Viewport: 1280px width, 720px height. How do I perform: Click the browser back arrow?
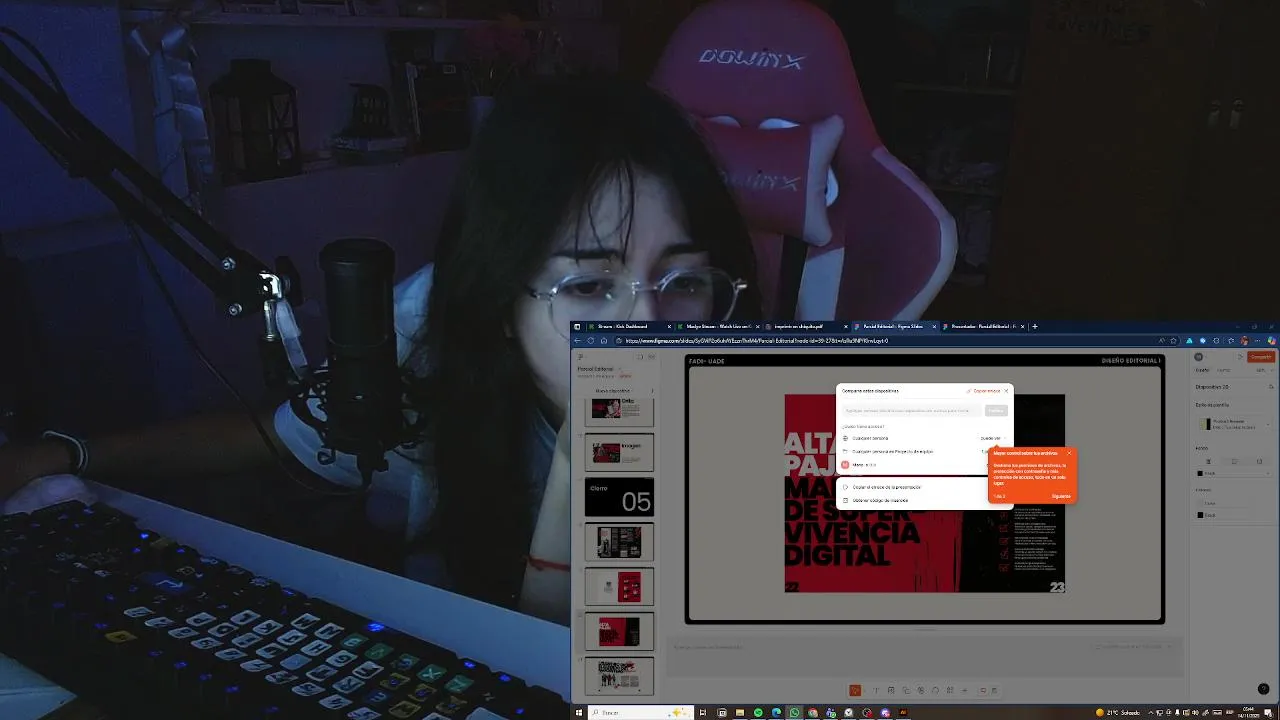tap(578, 340)
